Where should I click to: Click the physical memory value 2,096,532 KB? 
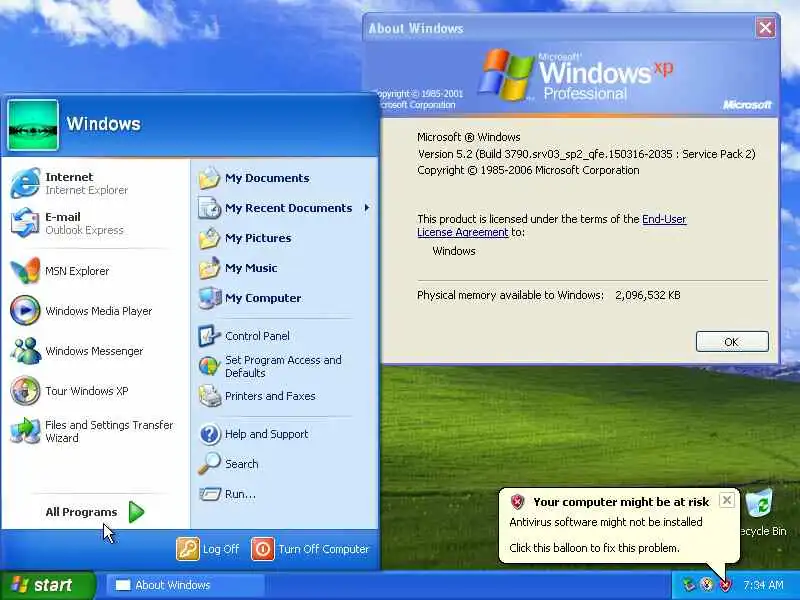pos(647,295)
